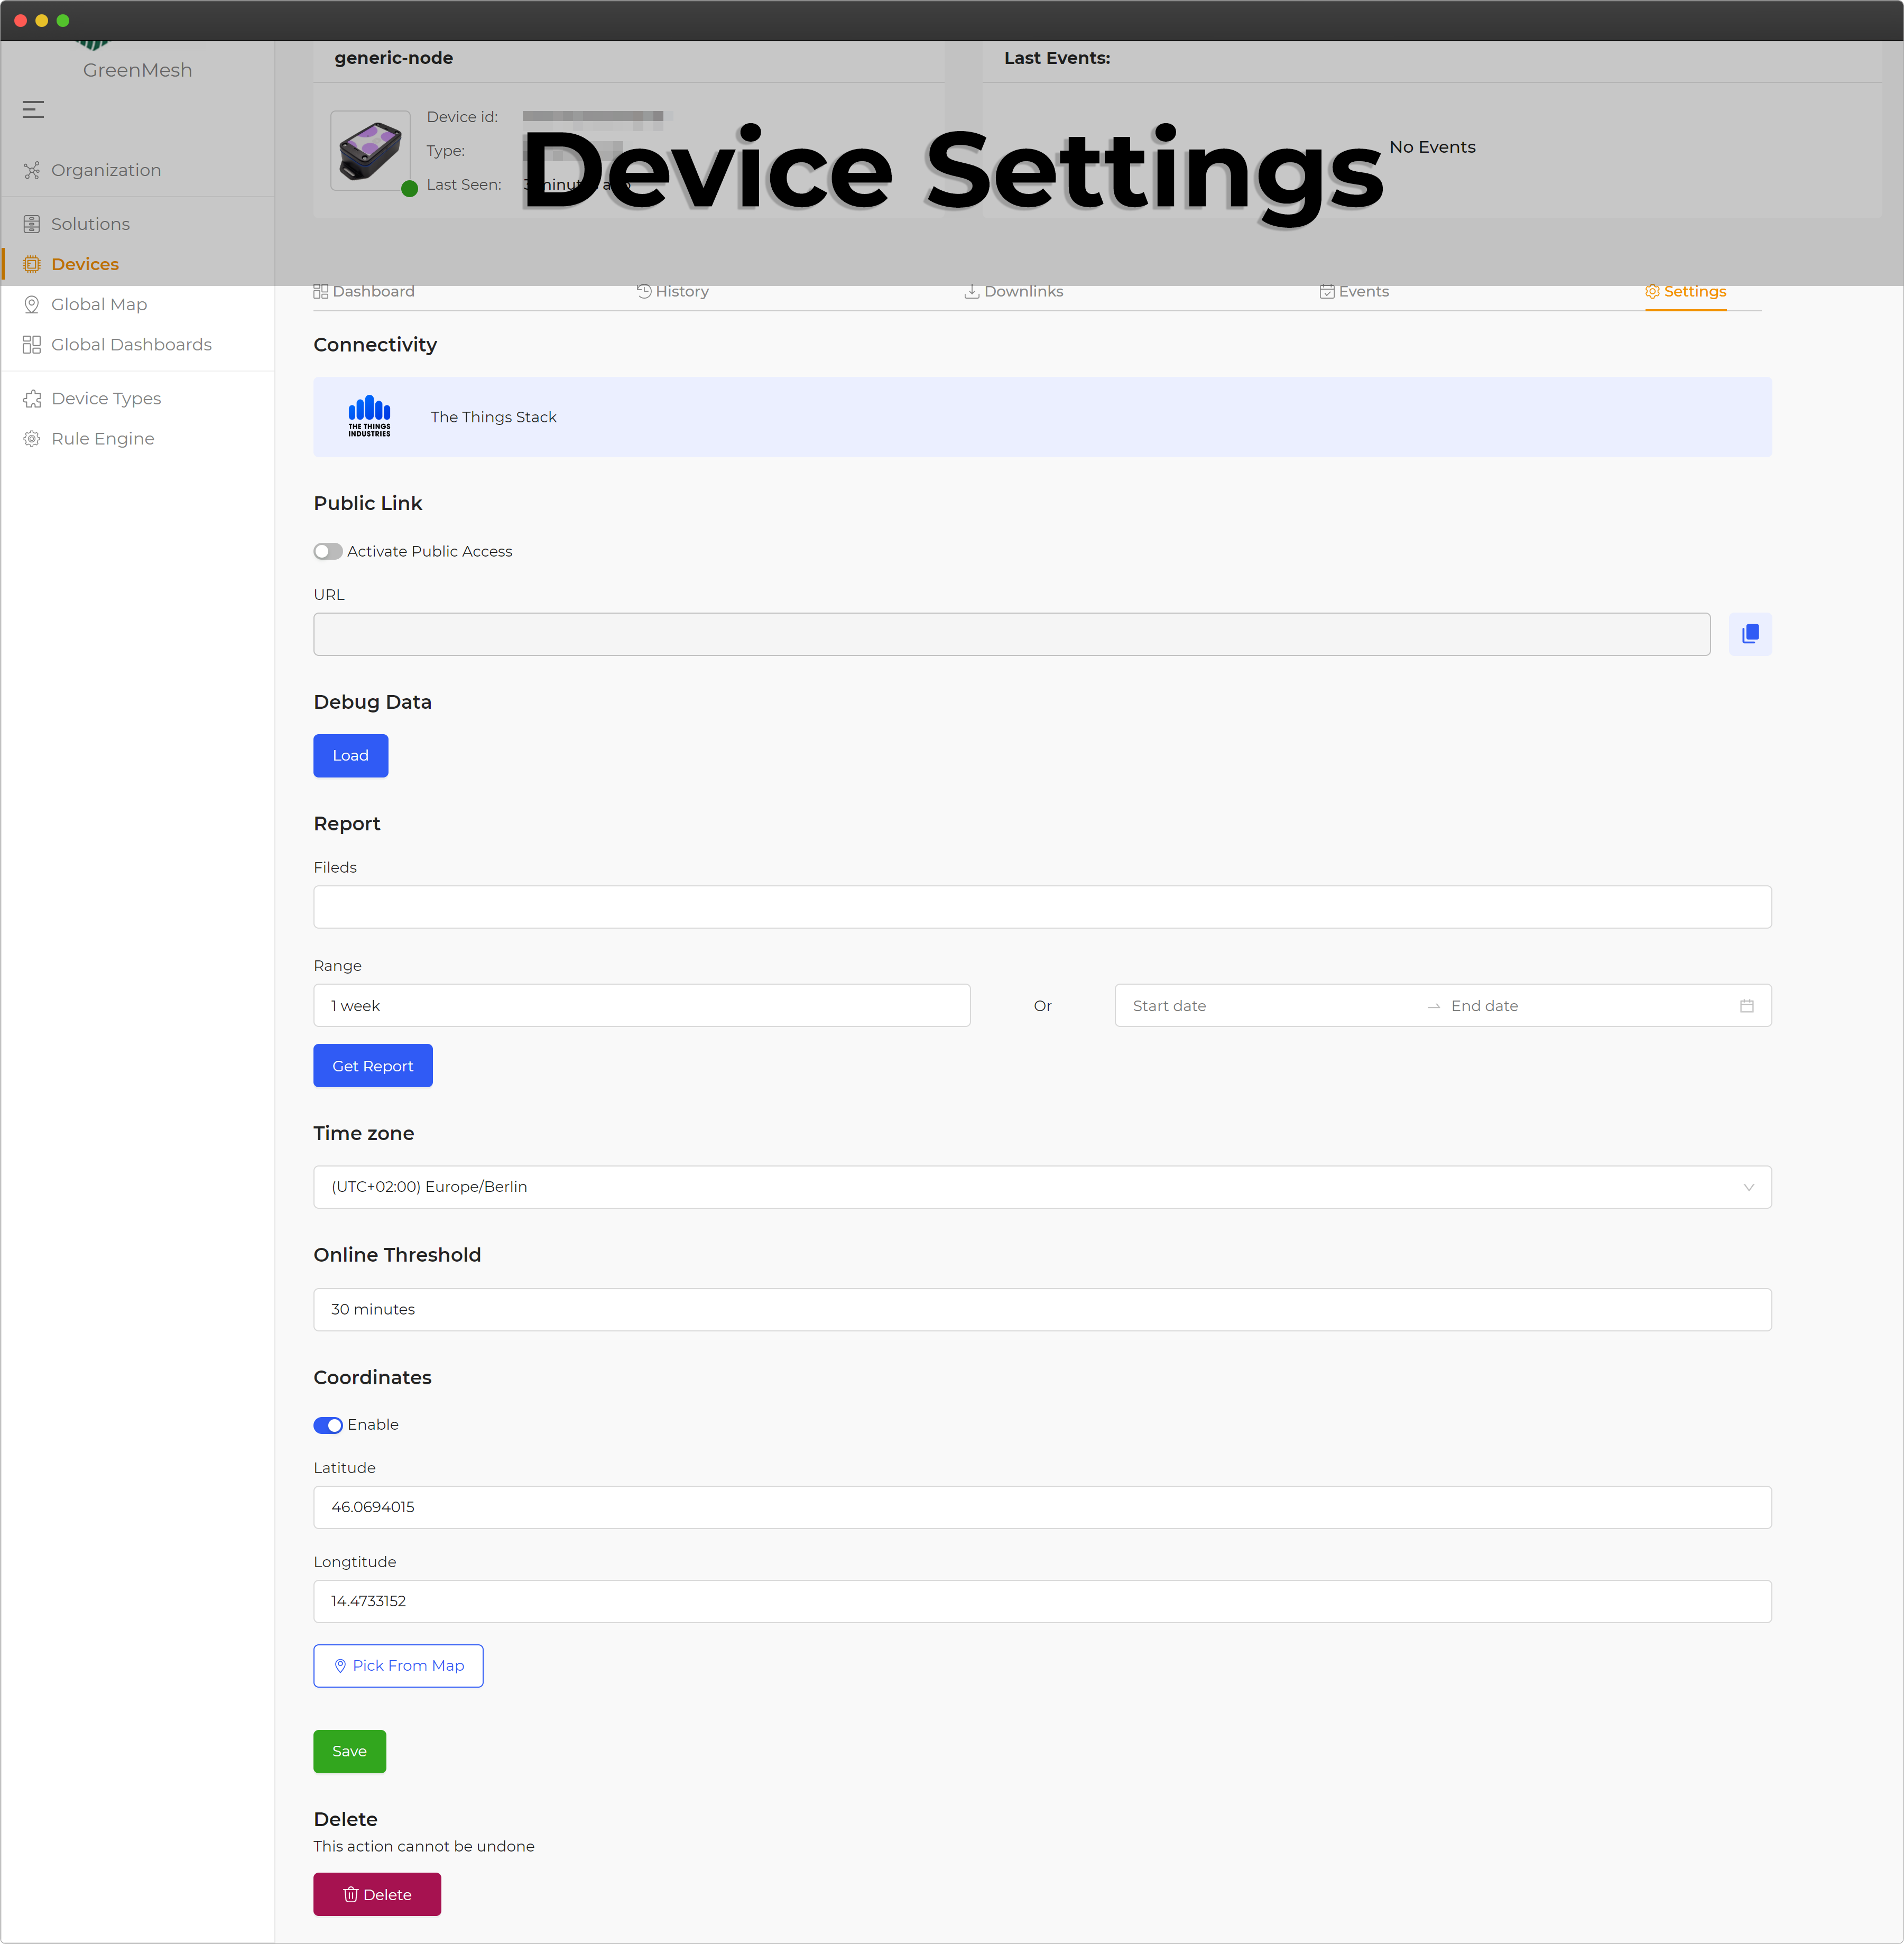Toggle the hamburger sidebar collapse icon

tap(33, 110)
